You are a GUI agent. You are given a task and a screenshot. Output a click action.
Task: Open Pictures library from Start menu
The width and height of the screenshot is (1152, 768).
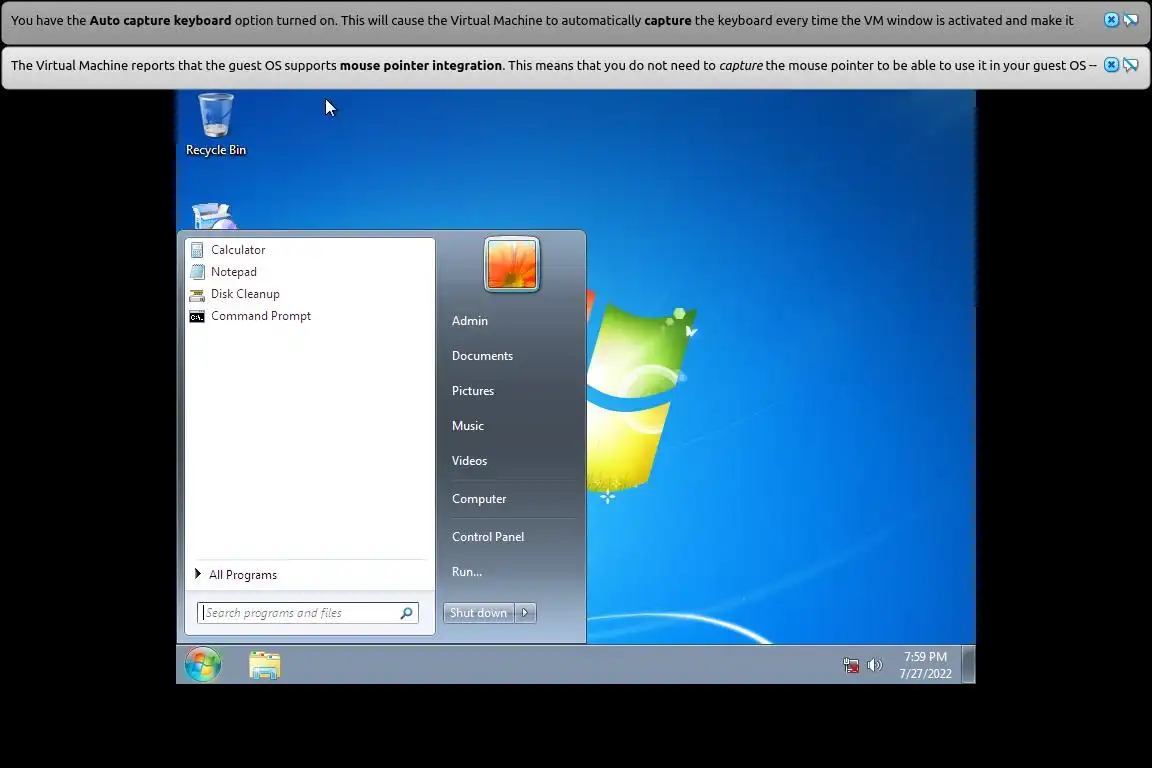pos(472,391)
